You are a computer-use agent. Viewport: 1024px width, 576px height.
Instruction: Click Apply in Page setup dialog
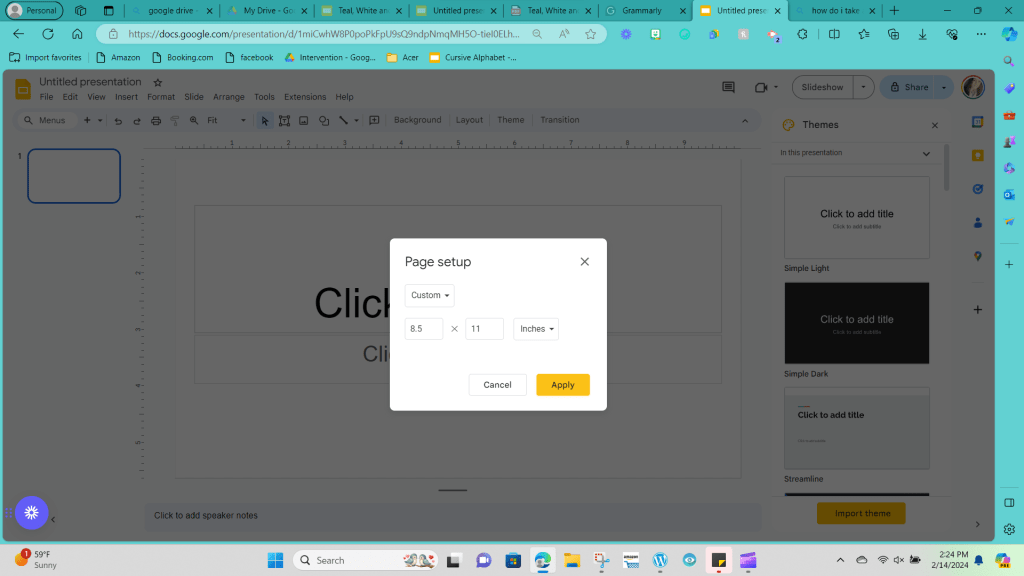pos(562,385)
